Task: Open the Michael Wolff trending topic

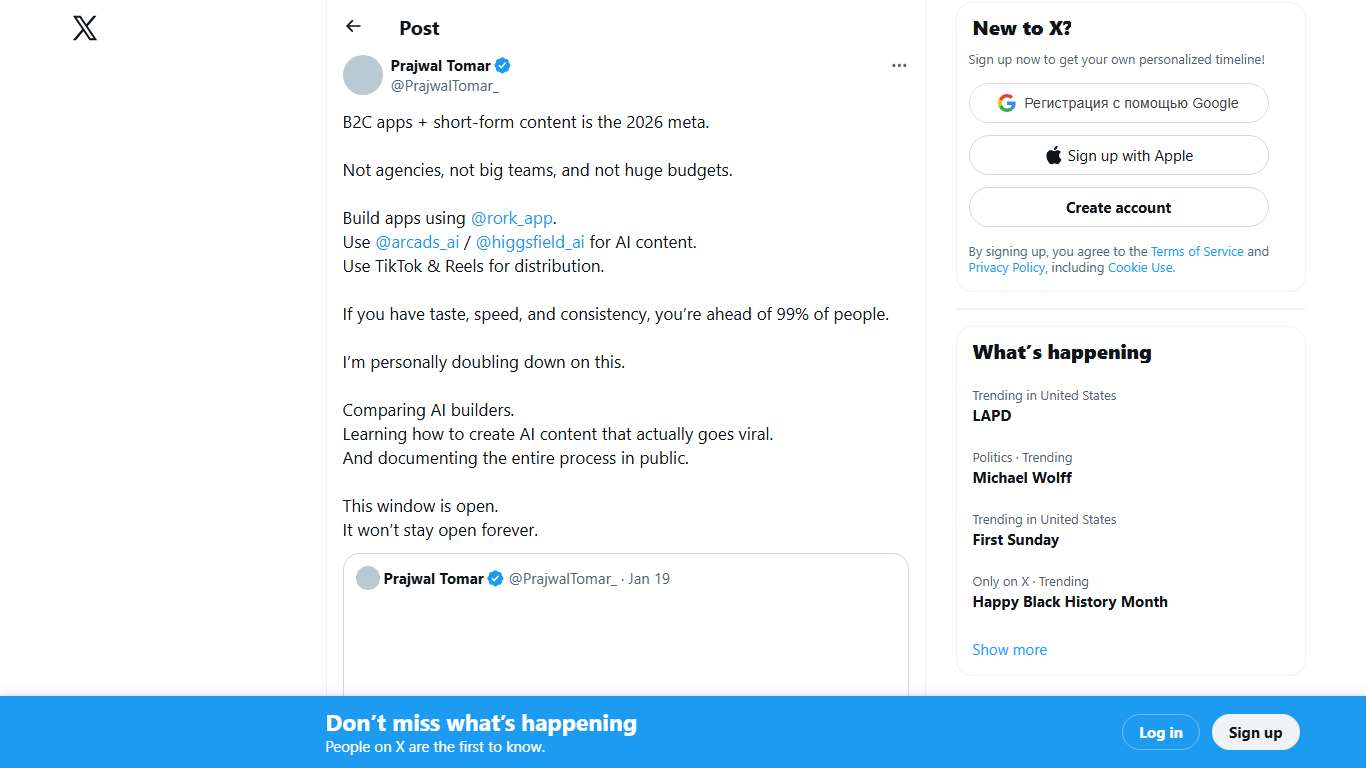Action: tap(1022, 478)
